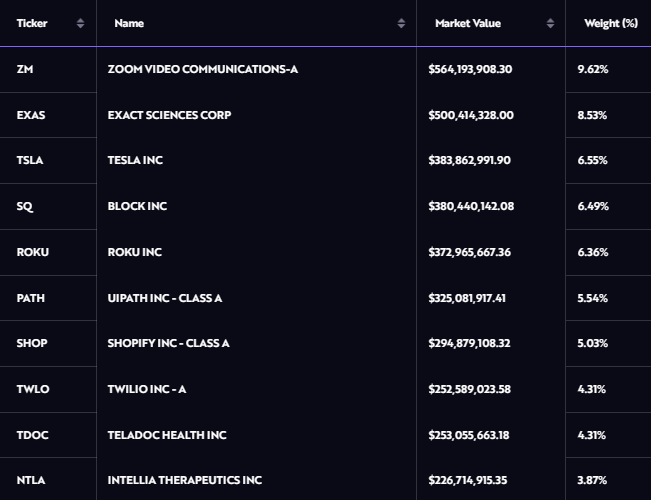651x500 pixels.
Task: Select the ZM ticker cell
Action: coord(24,69)
